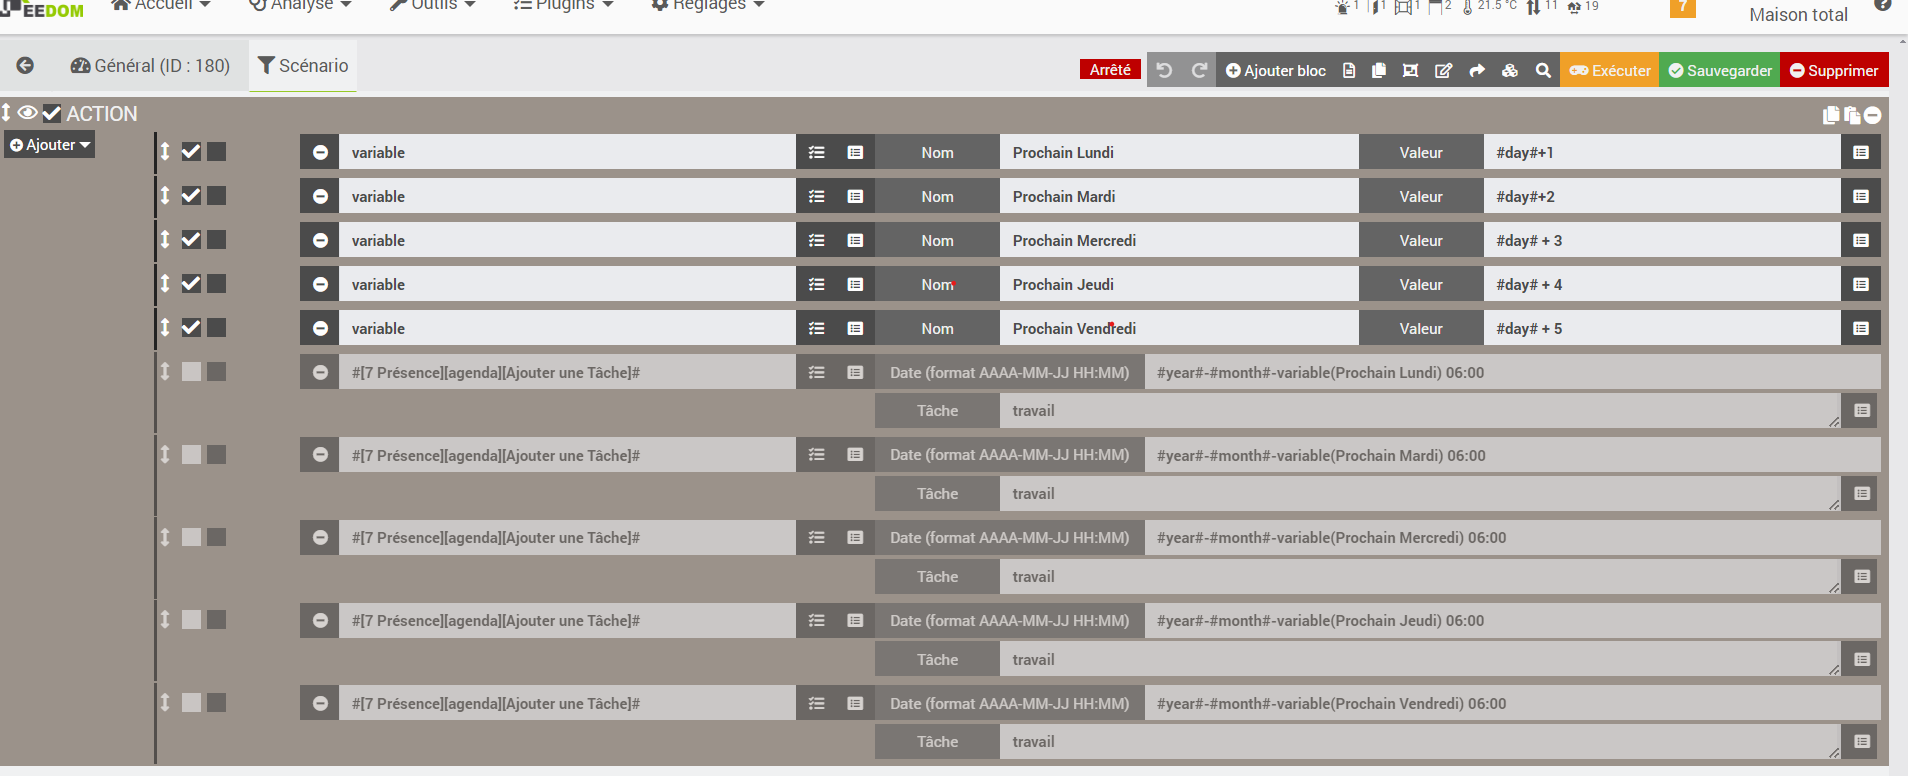Viewport: 1908px width, 776px height.
Task: Click the checklist icon on Prochain Mercredi agenda row
Action: pyautogui.click(x=817, y=537)
